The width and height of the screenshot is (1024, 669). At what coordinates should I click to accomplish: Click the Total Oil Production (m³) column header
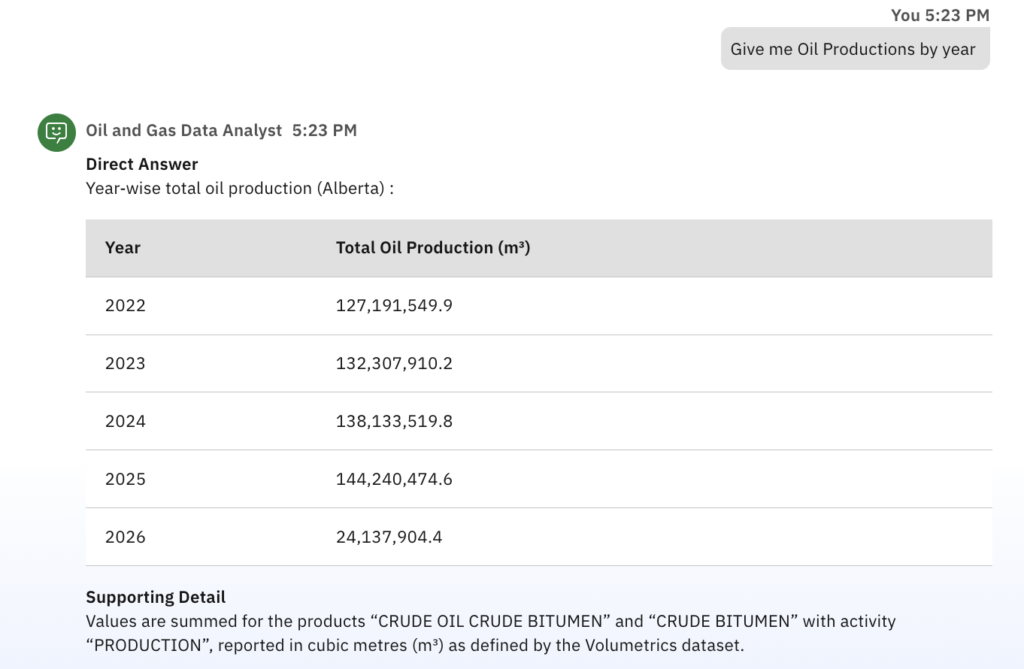tap(432, 248)
